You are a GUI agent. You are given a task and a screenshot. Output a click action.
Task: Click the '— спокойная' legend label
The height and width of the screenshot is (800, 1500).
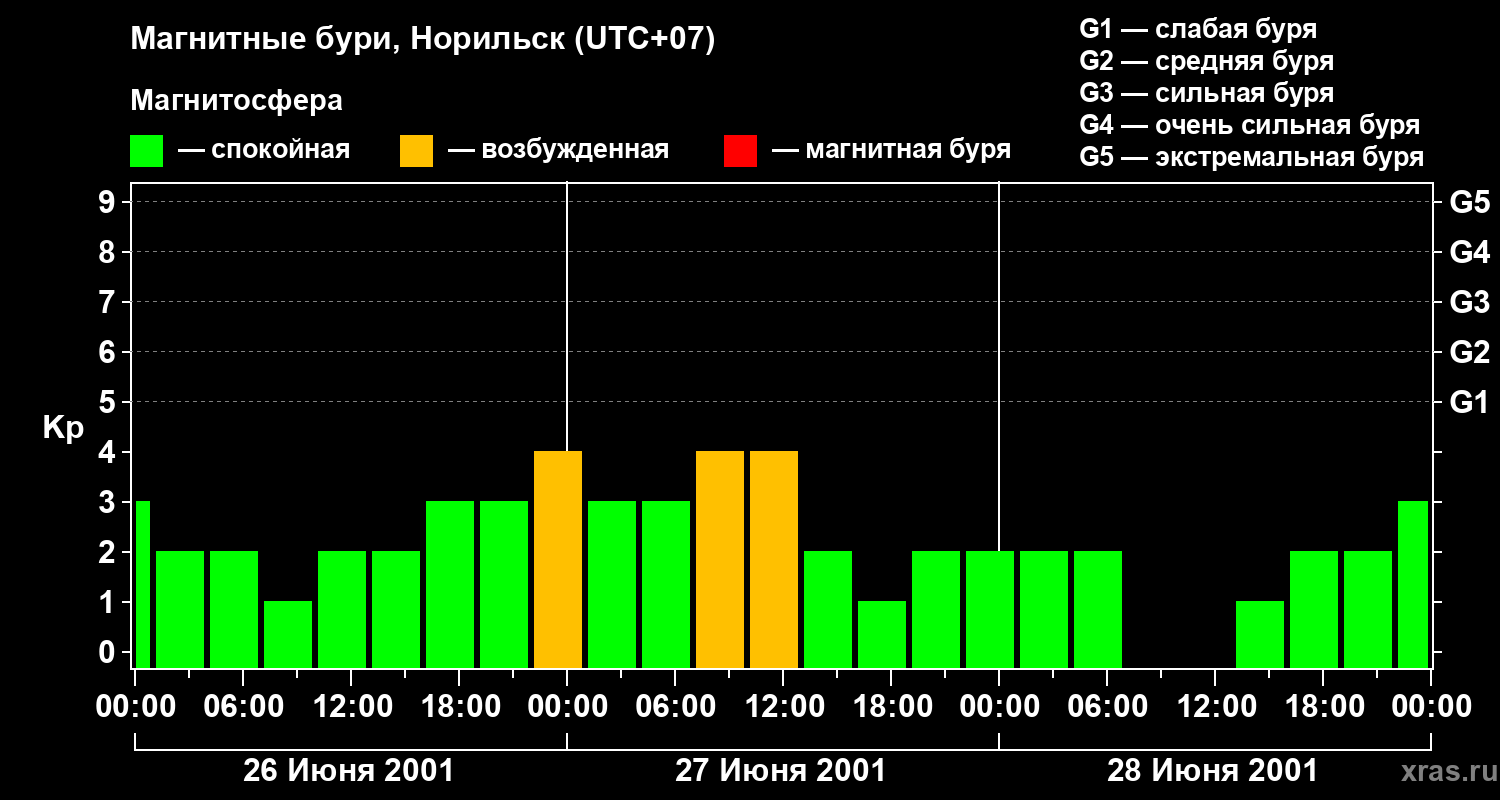264,150
